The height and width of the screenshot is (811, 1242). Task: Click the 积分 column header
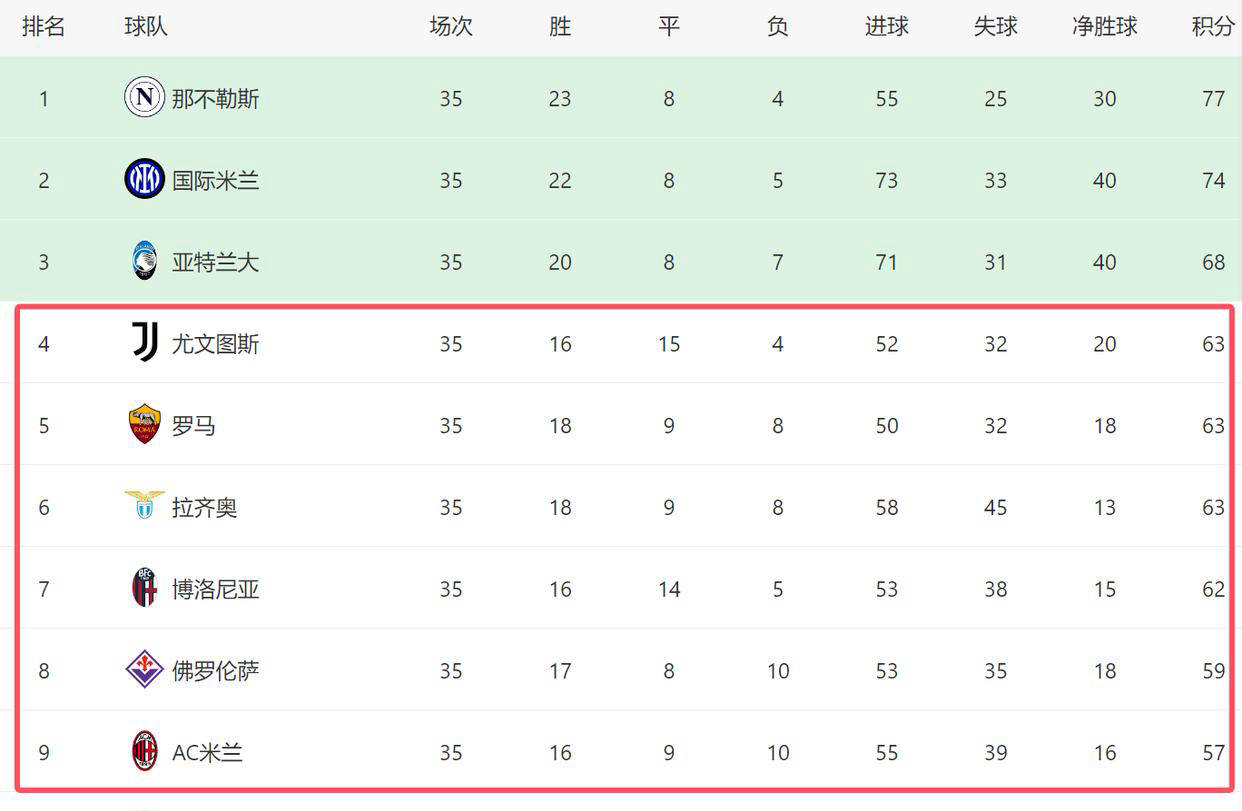[x=1213, y=27]
